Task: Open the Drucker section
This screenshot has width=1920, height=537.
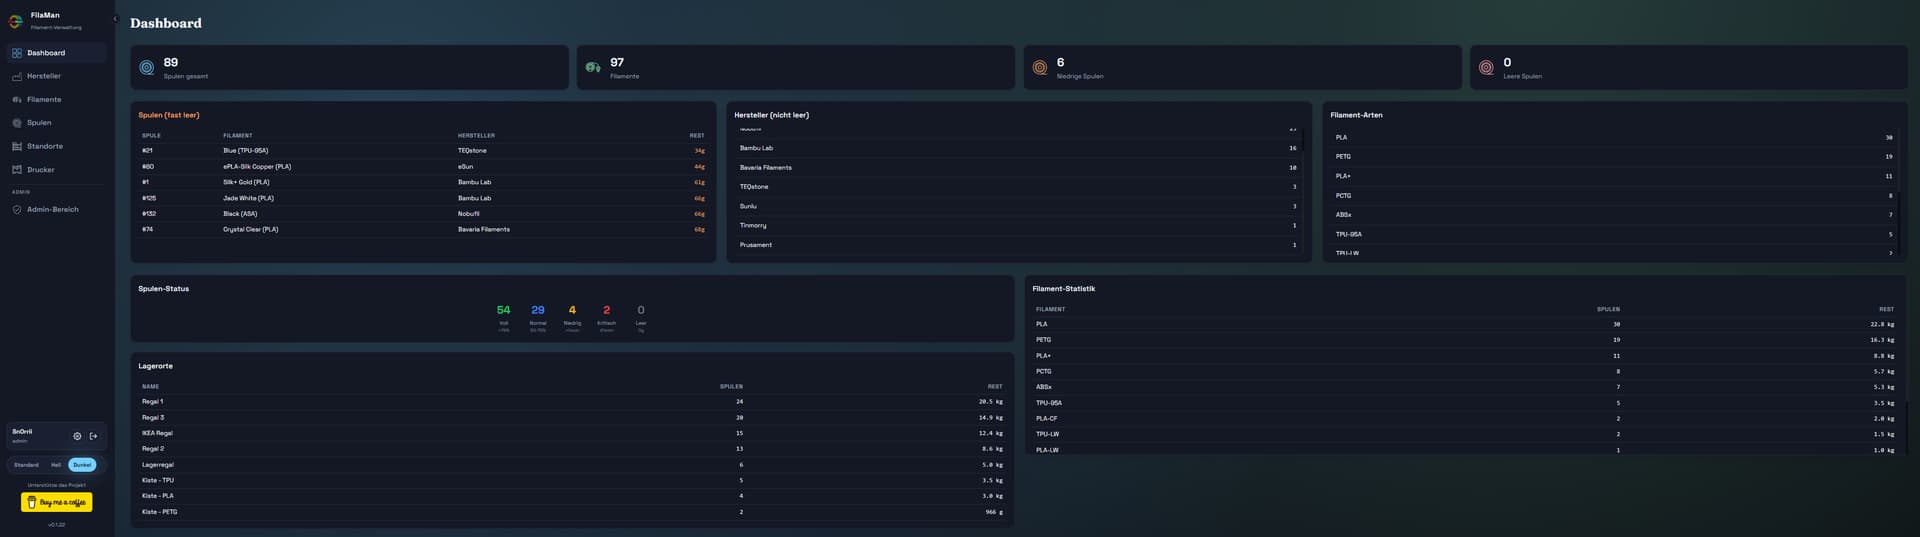Action: click(x=57, y=170)
